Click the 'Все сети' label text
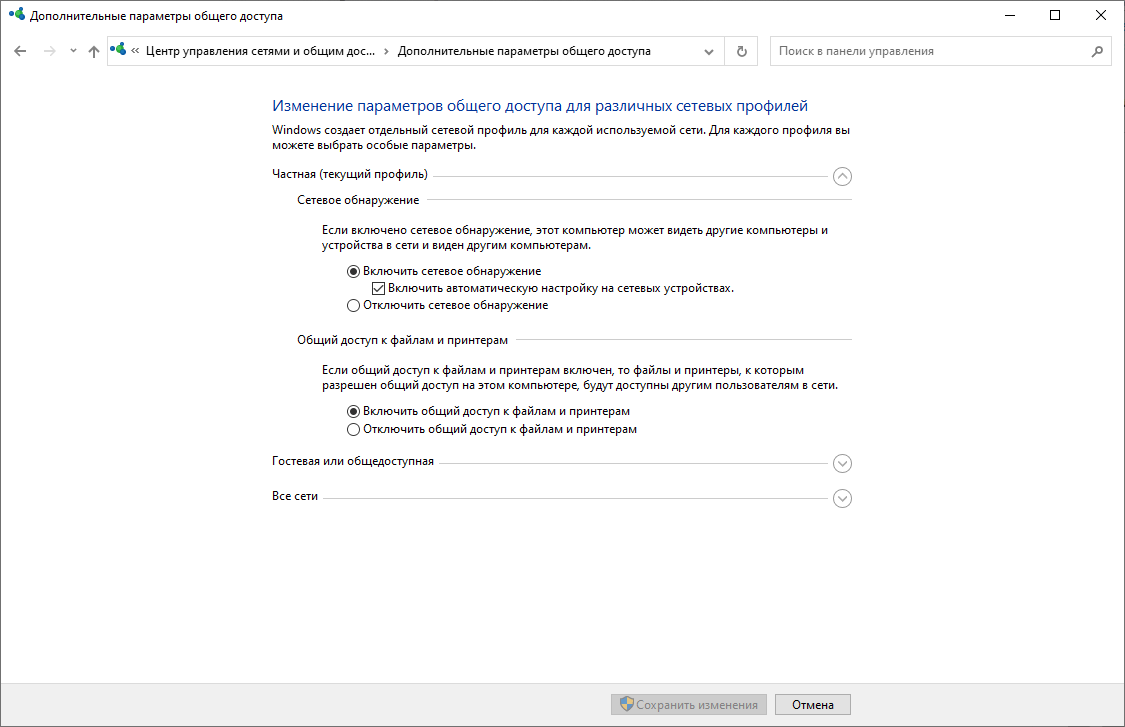The width and height of the screenshot is (1125, 727). click(x=295, y=496)
